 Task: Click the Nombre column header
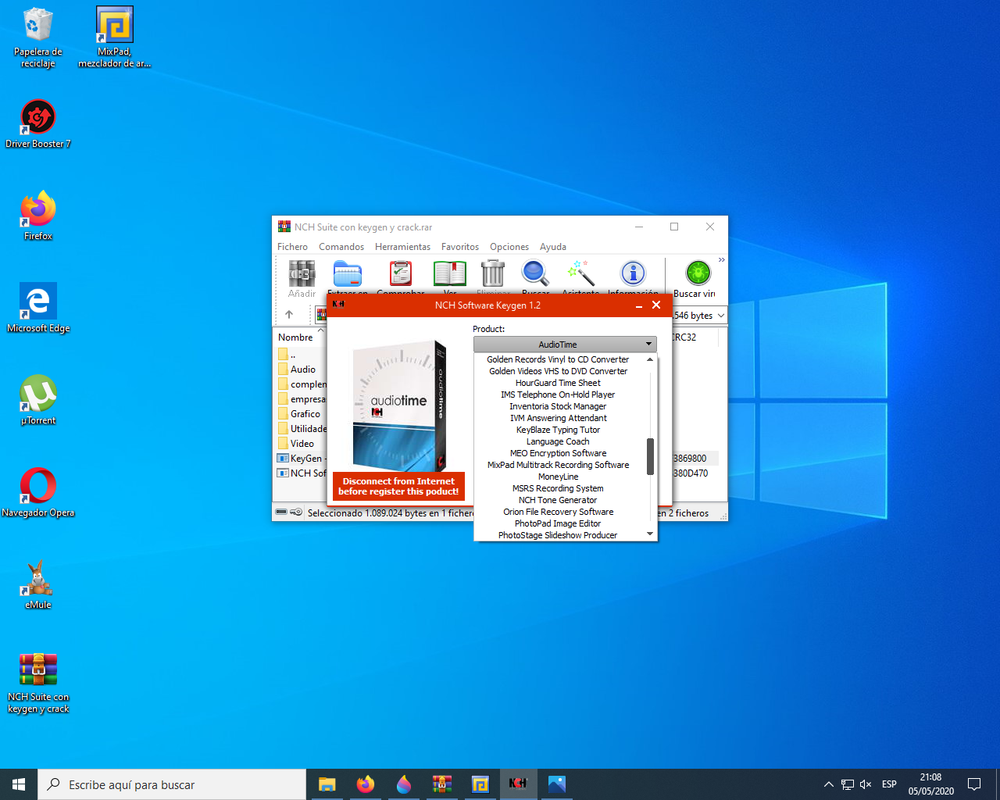tap(296, 337)
